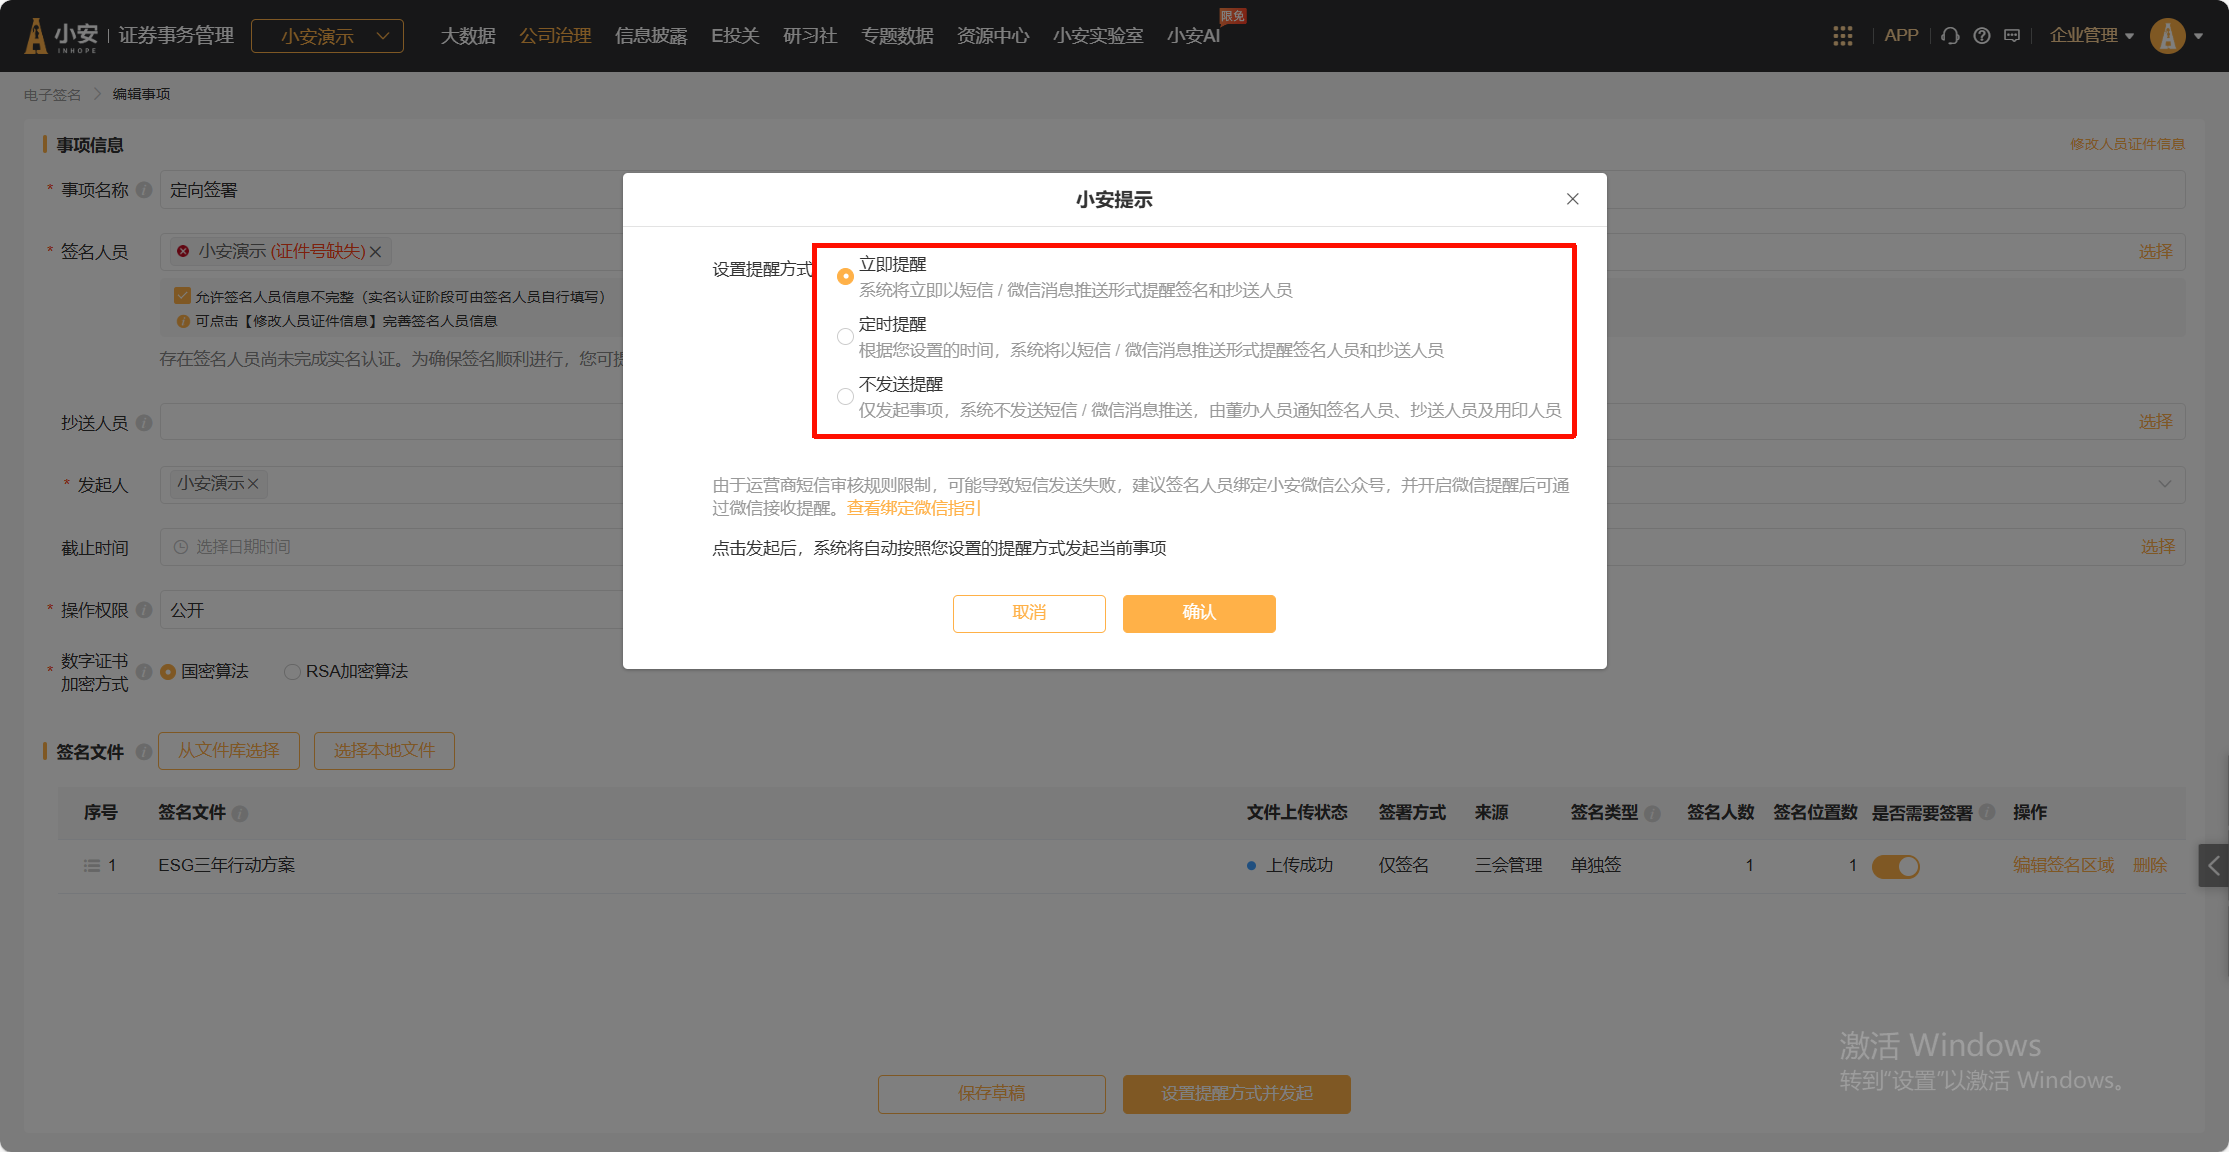Viewport: 2229px width, 1152px height.
Task: Select the 不发送提醒 radio option
Action: (845, 396)
